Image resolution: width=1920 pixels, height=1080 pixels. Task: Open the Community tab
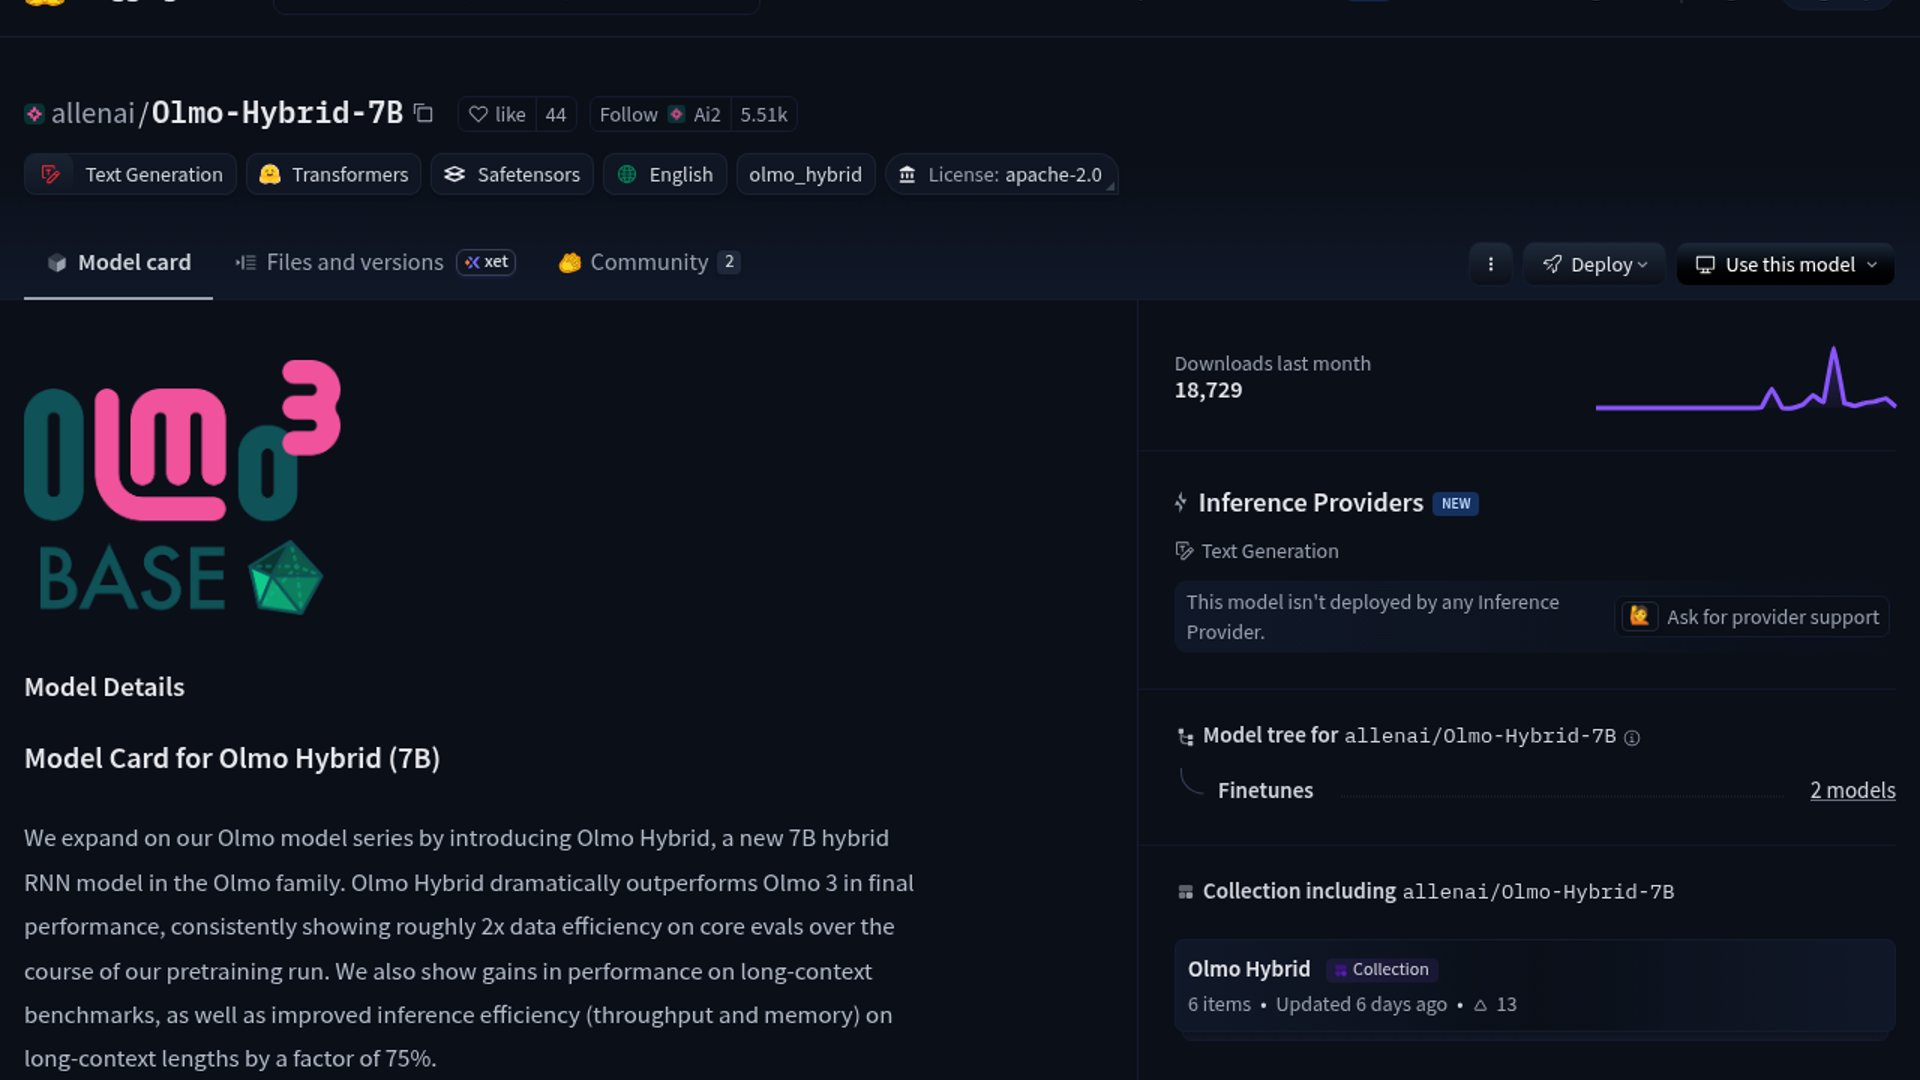[x=648, y=263]
